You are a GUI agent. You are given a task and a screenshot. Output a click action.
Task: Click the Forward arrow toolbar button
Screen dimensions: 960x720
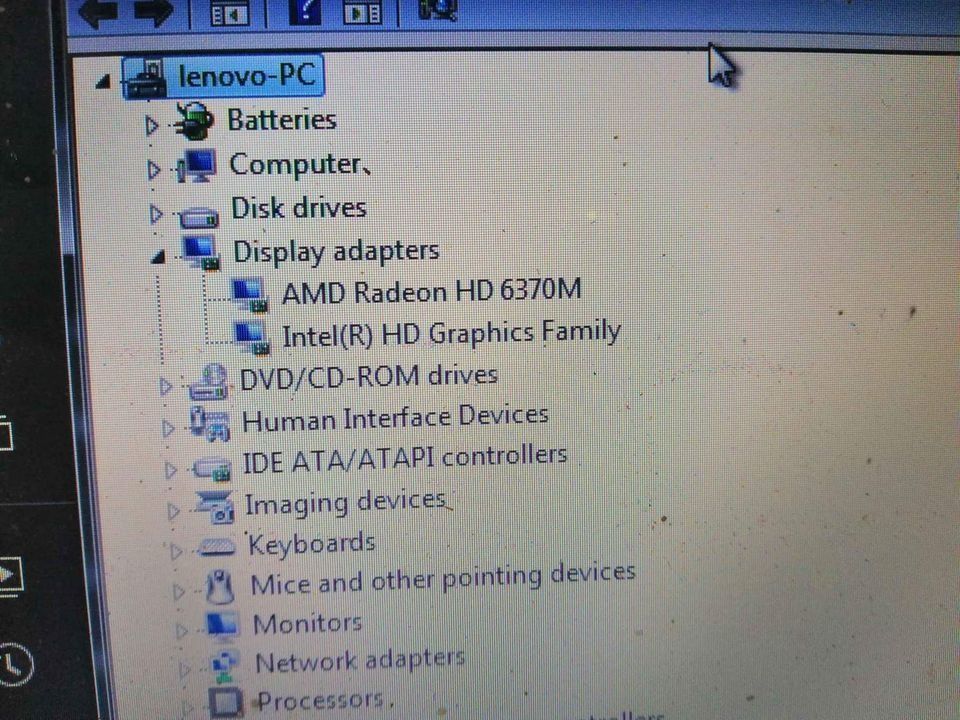click(x=154, y=12)
